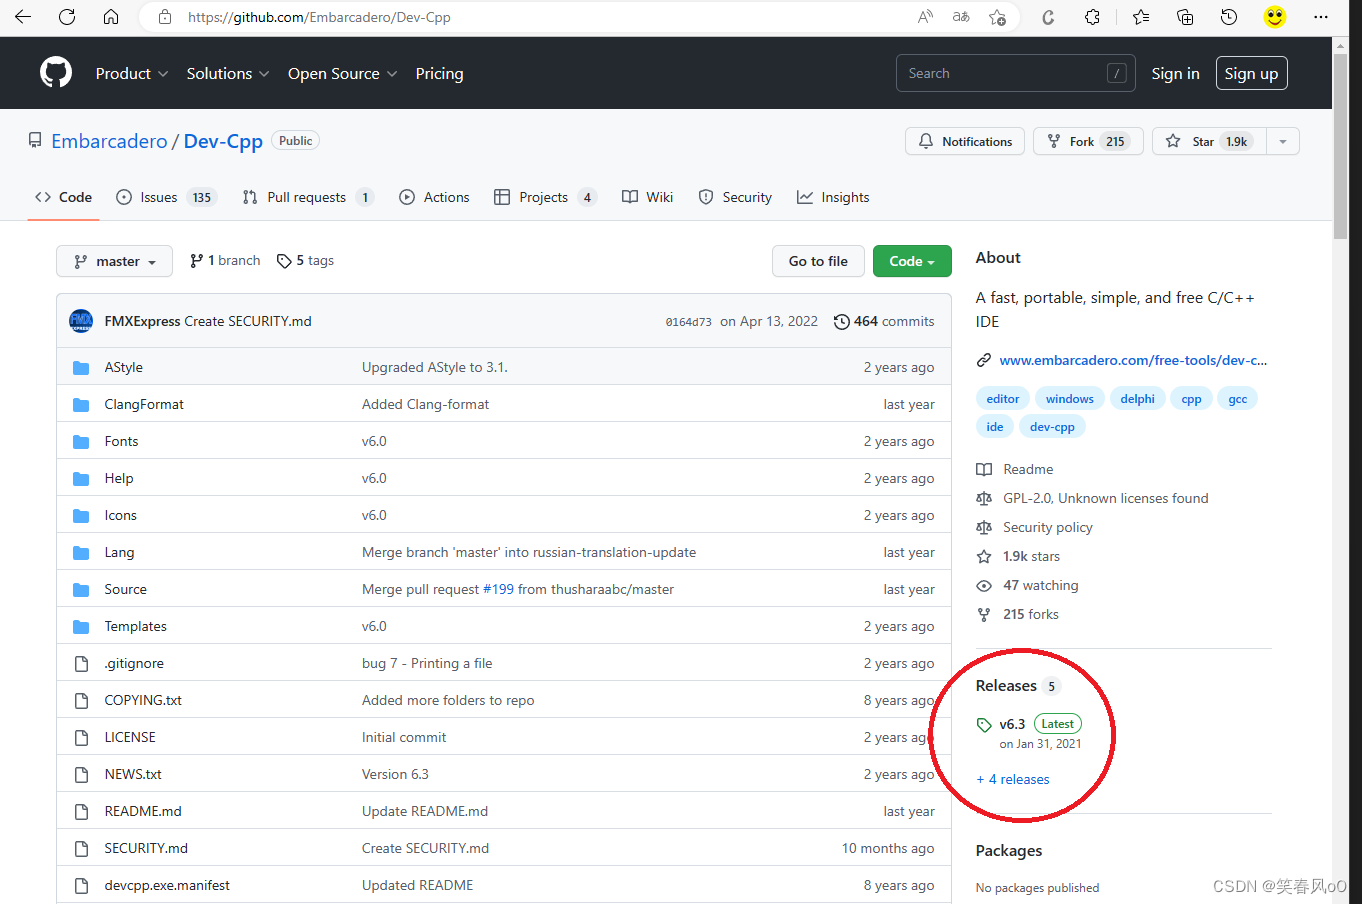The height and width of the screenshot is (904, 1362).
Task: Switch to the Pull requests tab
Action: point(308,197)
